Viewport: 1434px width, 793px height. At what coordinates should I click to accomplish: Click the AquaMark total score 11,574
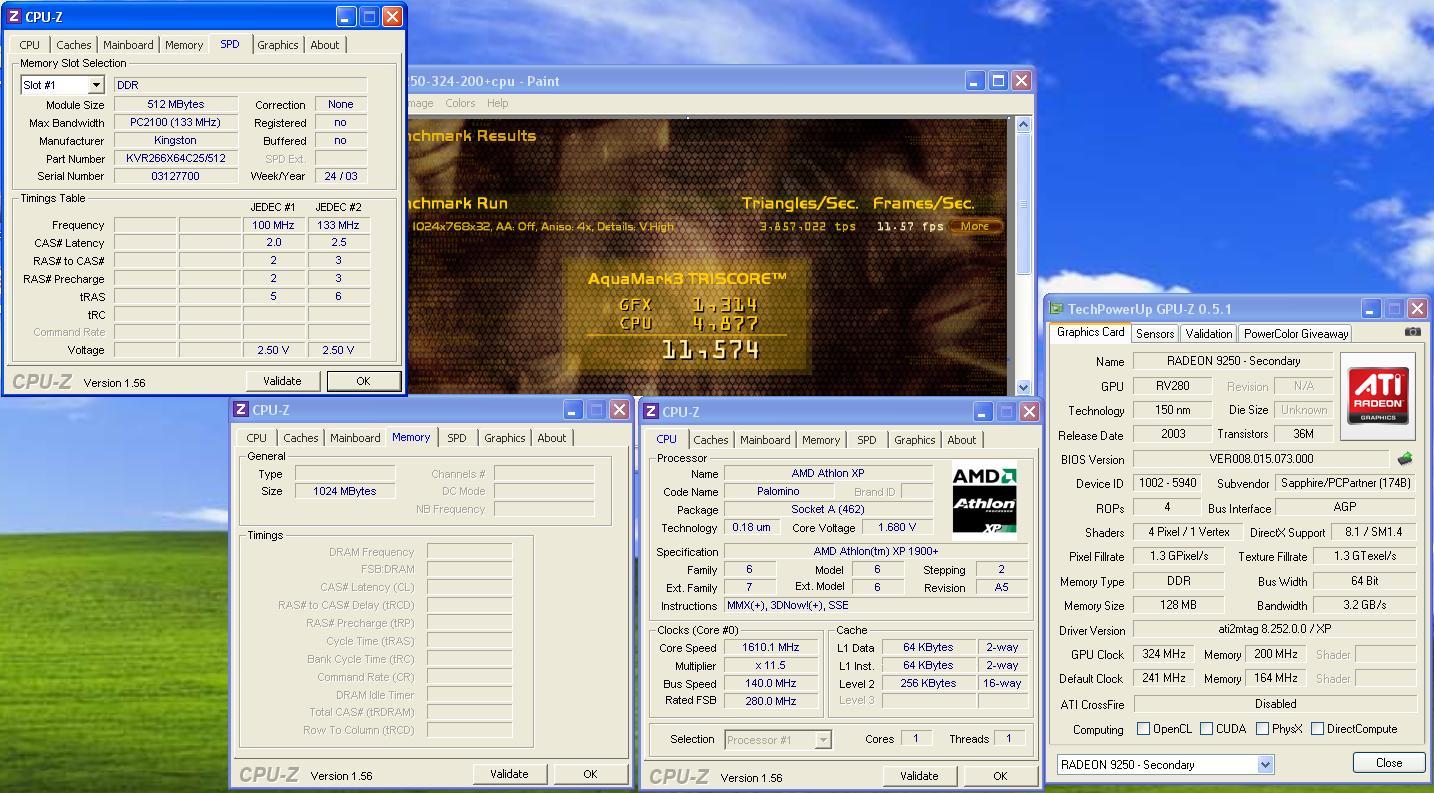[710, 349]
